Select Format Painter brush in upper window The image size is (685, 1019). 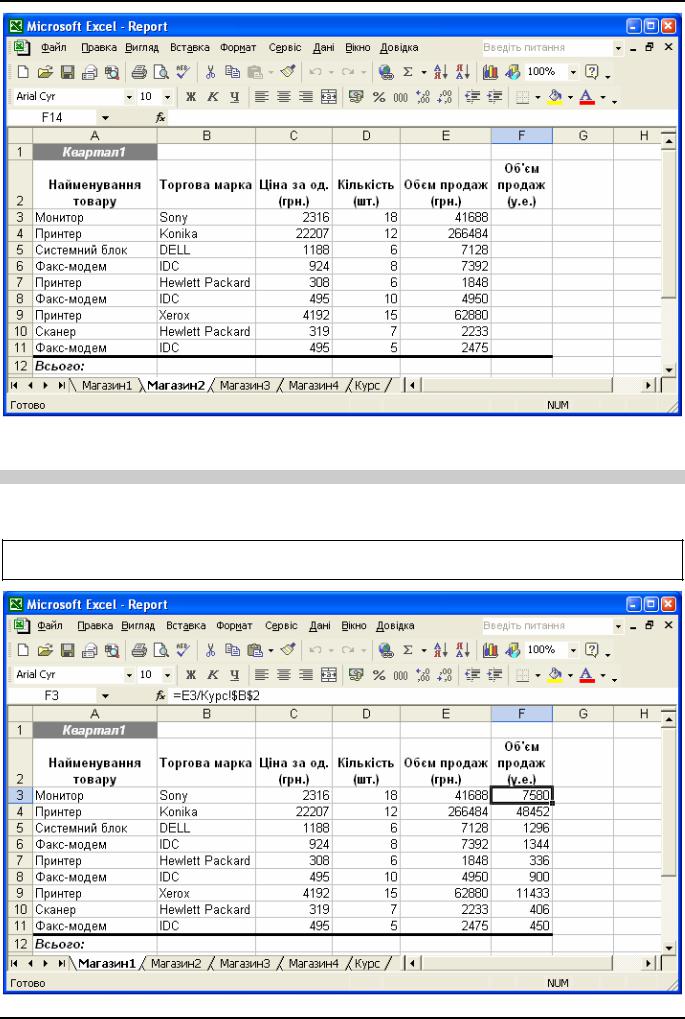[288, 72]
